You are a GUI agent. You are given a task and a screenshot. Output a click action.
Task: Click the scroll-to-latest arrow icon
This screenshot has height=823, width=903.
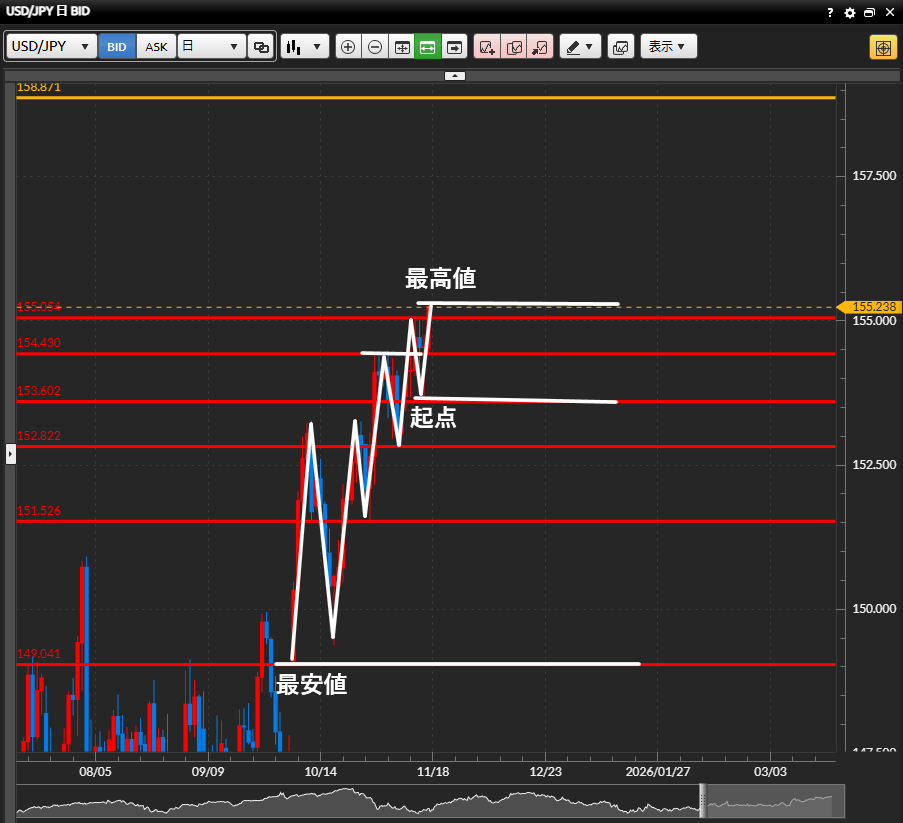[455, 47]
